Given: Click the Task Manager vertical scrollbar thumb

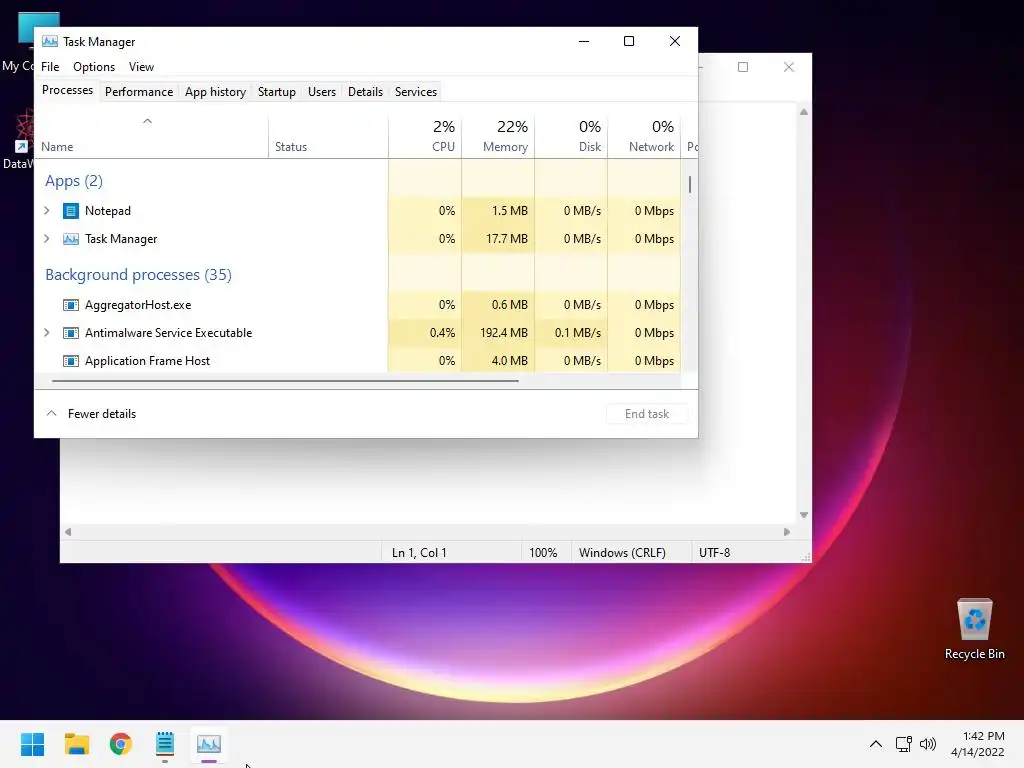Looking at the screenshot, I should coord(690,184).
